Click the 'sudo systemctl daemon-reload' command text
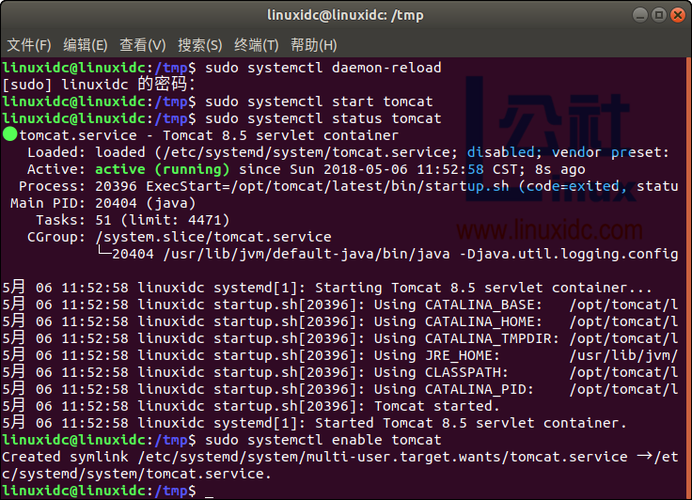This screenshot has width=692, height=500. click(323, 68)
